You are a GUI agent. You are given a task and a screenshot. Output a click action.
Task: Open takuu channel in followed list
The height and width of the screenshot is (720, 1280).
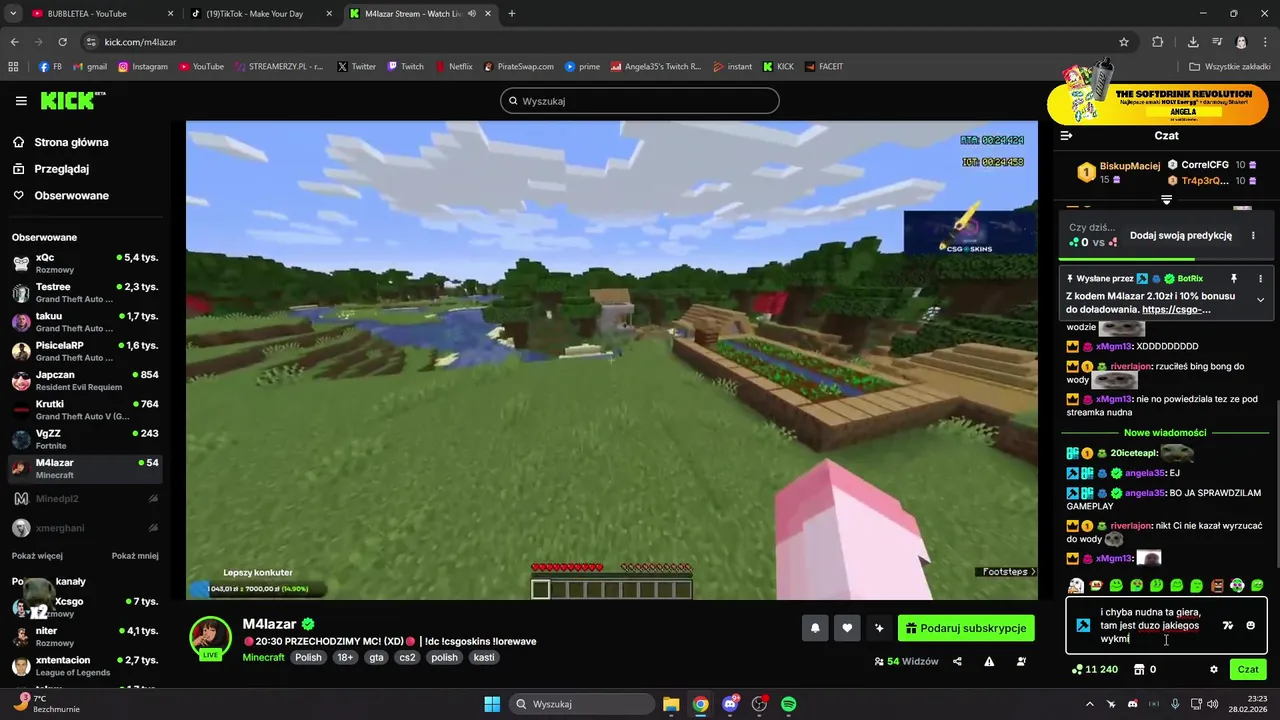point(85,322)
